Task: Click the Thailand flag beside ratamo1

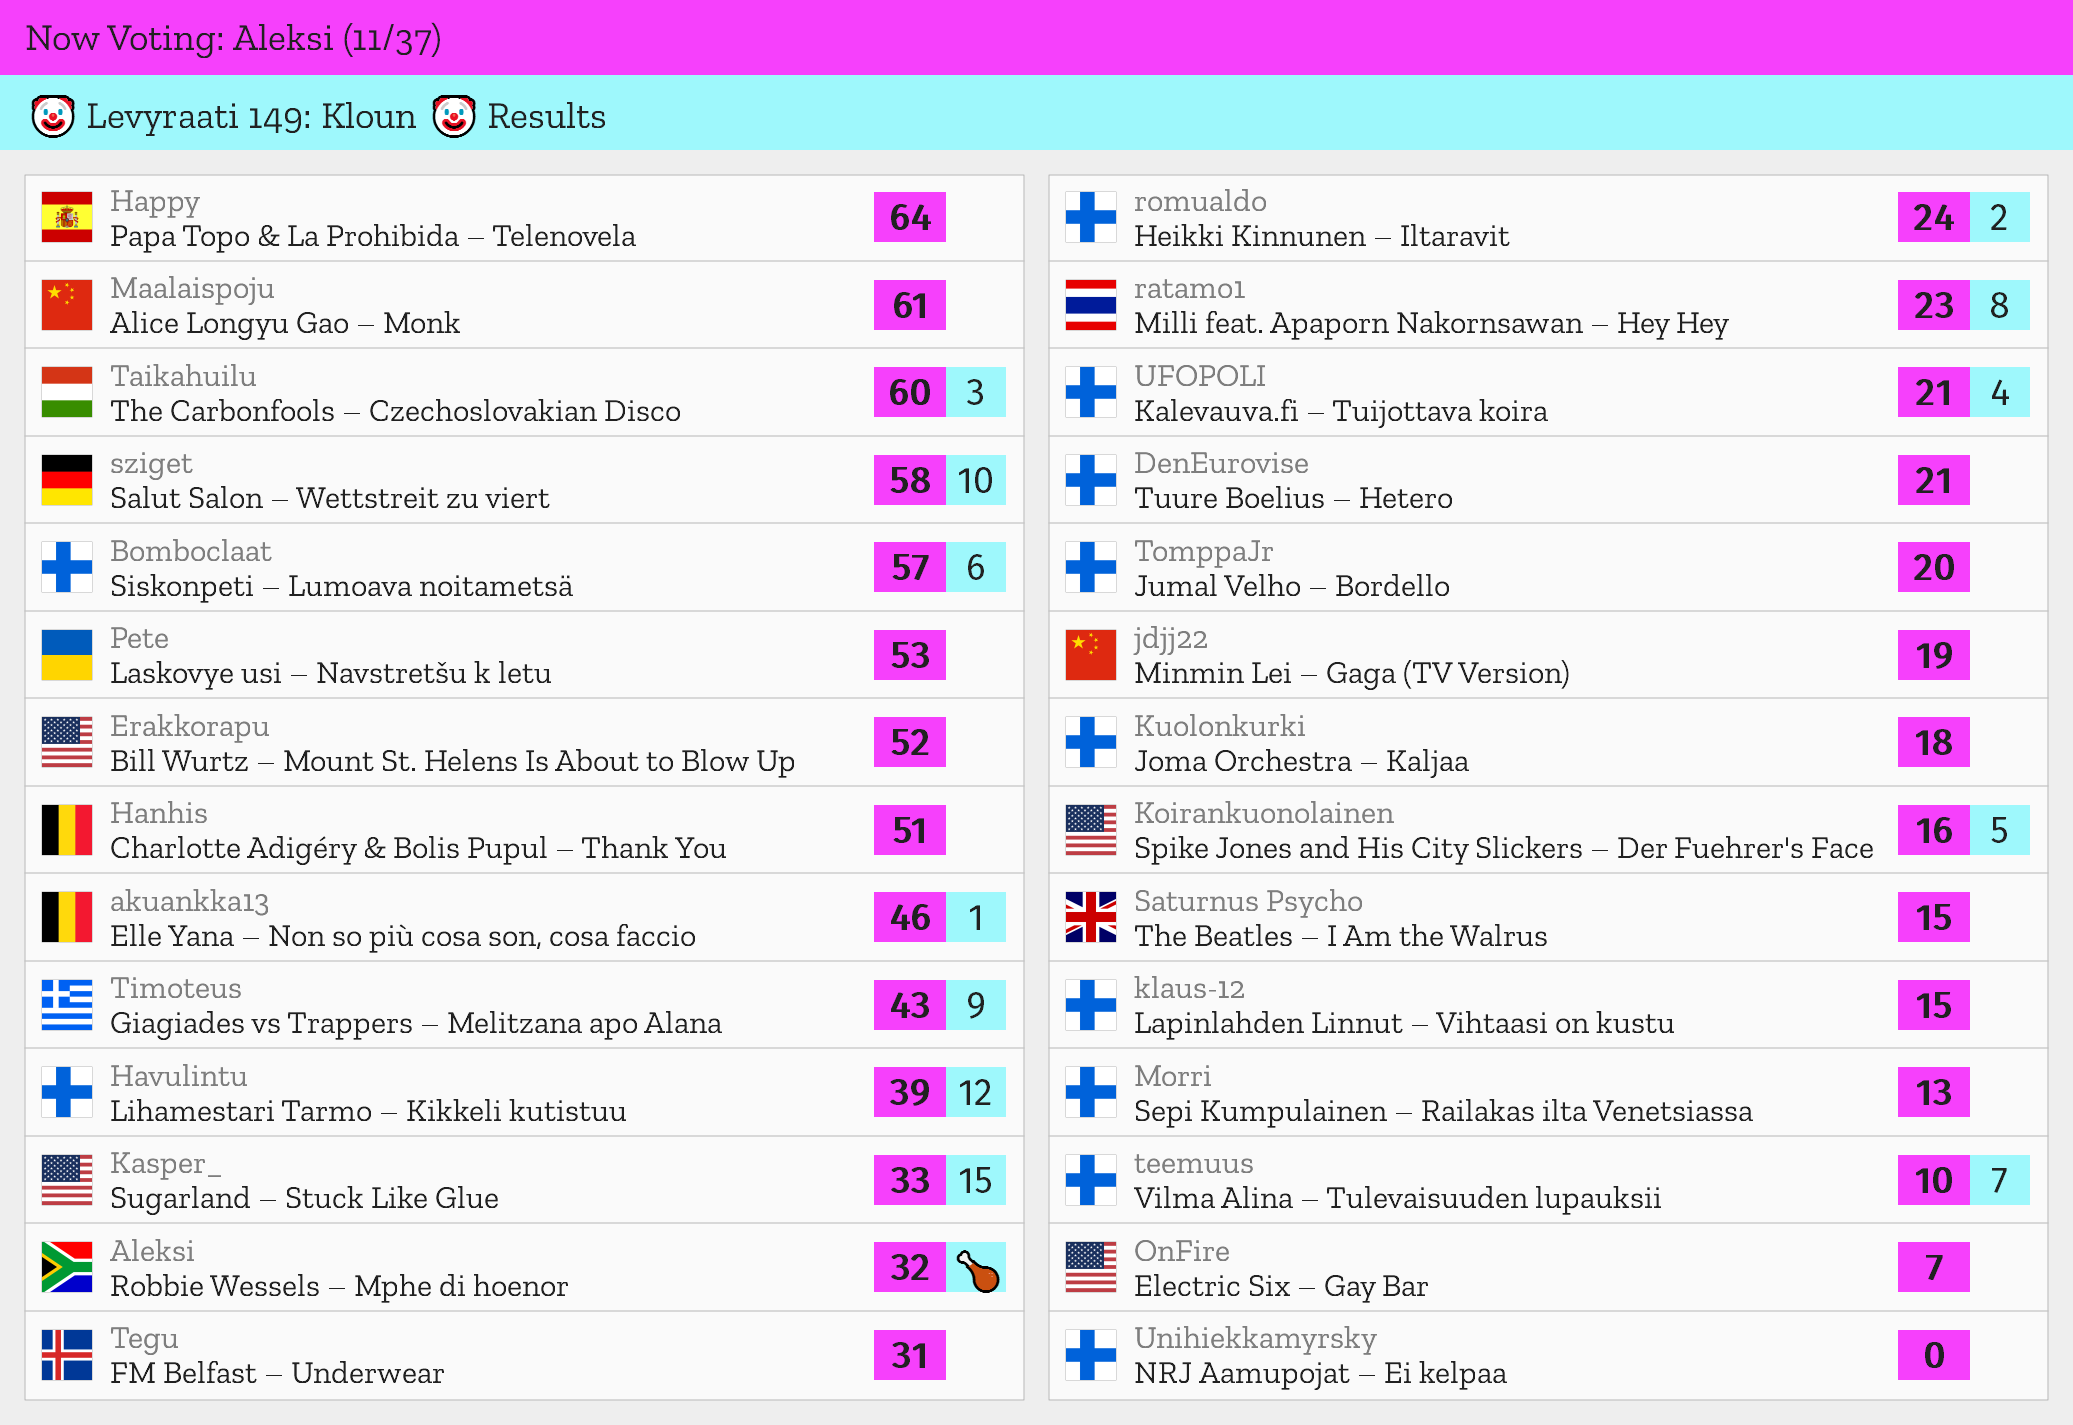Action: 1090,305
